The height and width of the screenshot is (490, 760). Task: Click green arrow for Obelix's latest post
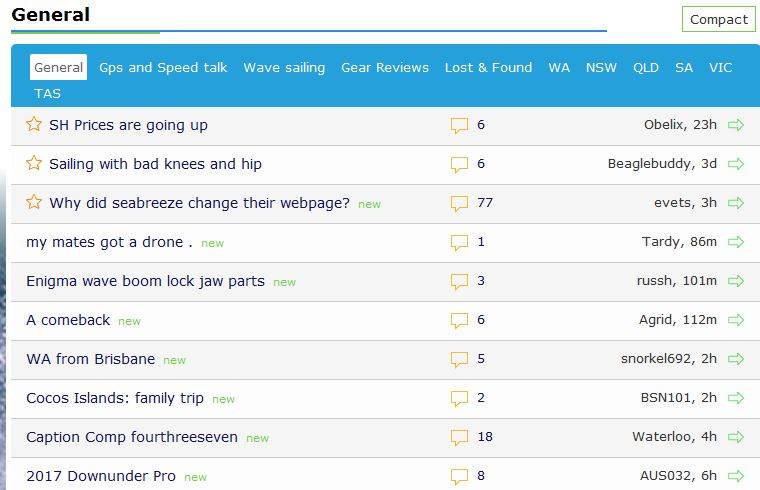(736, 125)
